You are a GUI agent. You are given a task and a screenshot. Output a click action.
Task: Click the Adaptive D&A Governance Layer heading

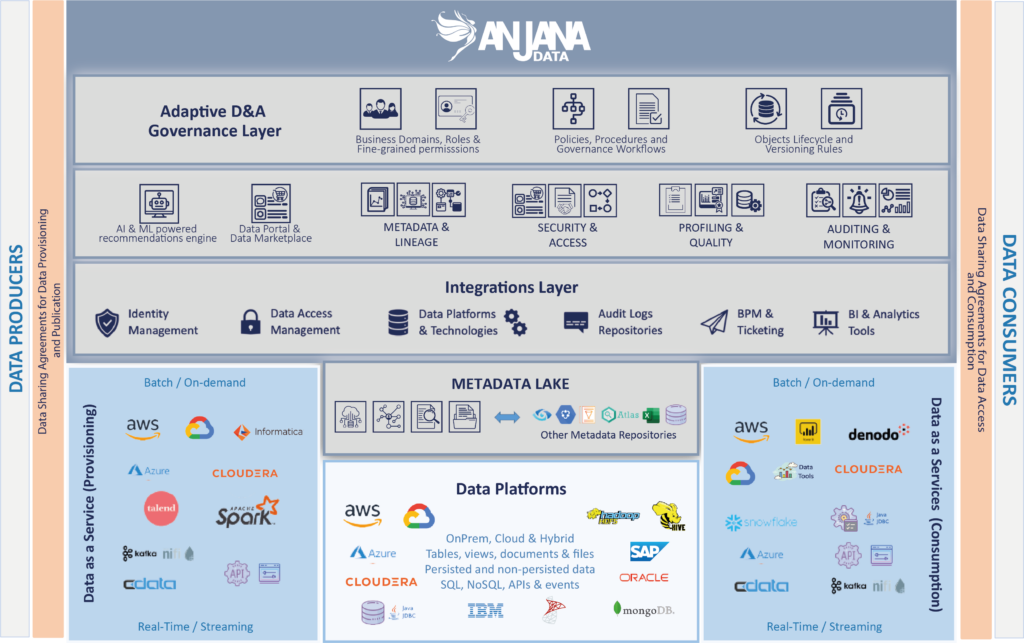tap(215, 121)
